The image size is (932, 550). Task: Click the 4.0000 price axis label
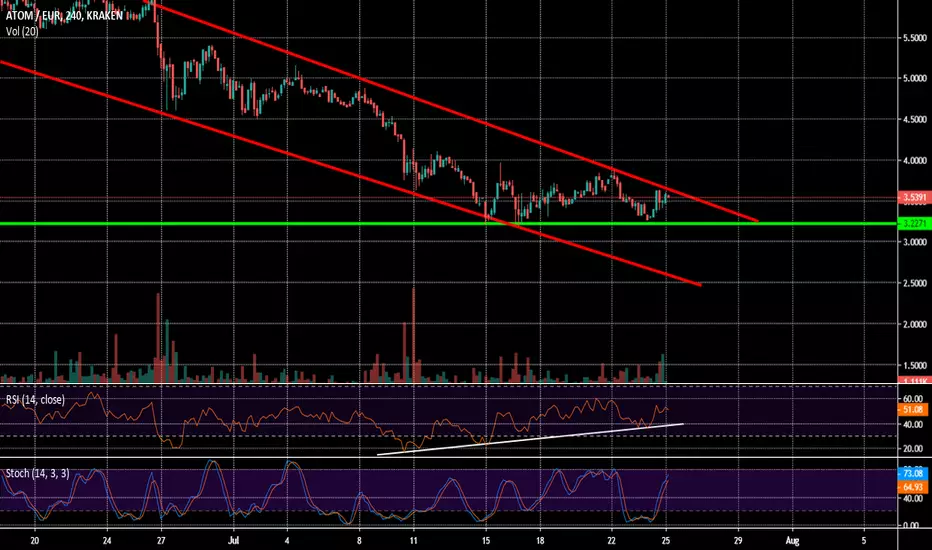(x=915, y=161)
